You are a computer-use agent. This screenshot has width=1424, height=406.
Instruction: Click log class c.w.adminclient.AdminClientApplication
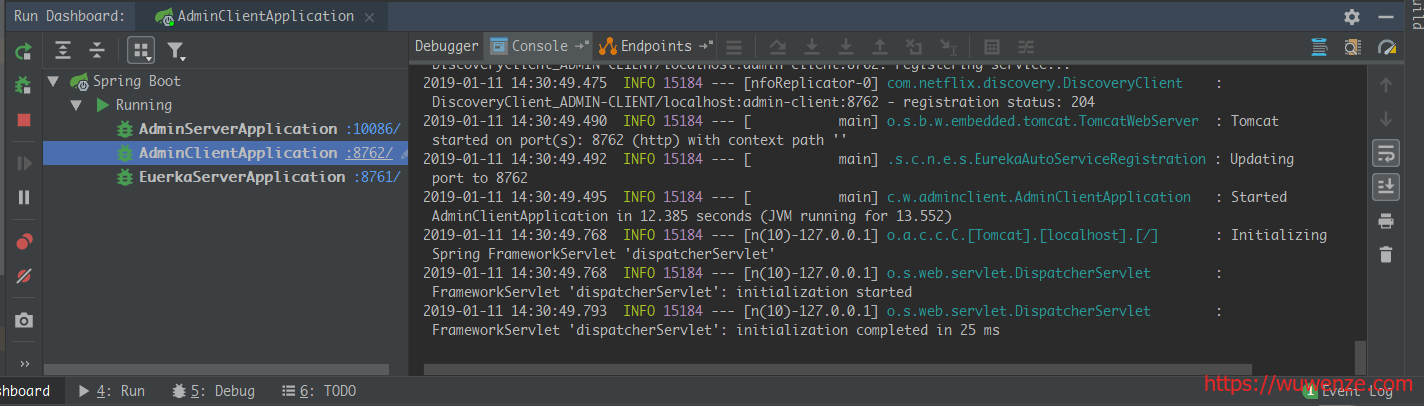pyautogui.click(x=1039, y=197)
